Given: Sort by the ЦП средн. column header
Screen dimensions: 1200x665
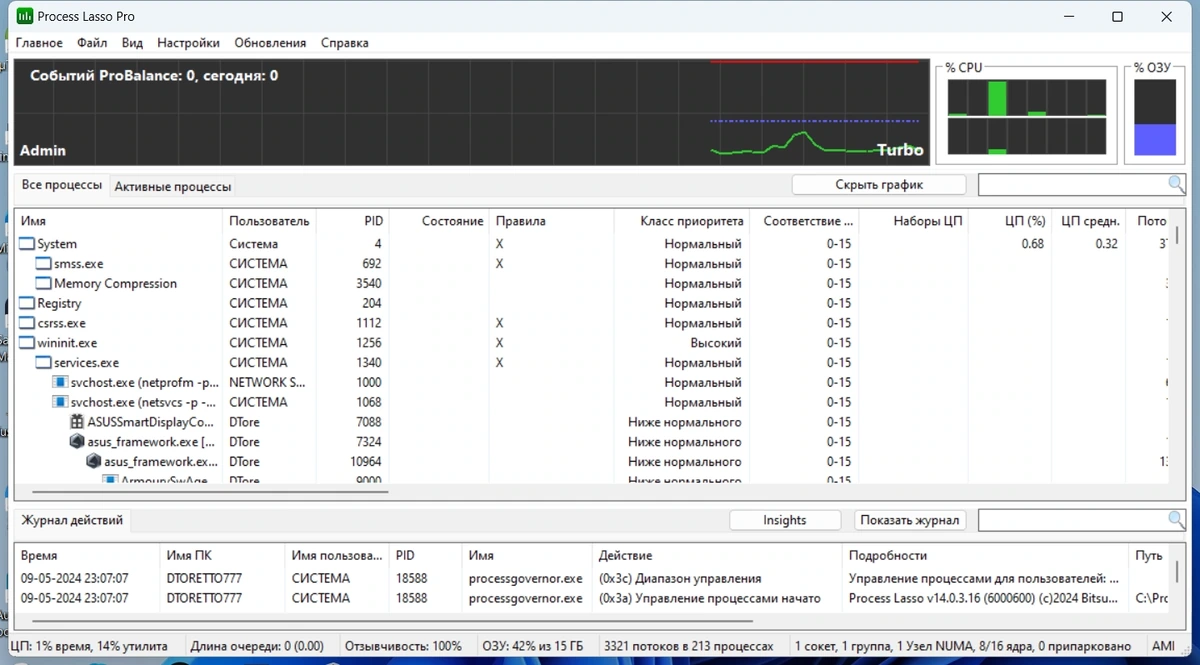Looking at the screenshot, I should 1088,221.
